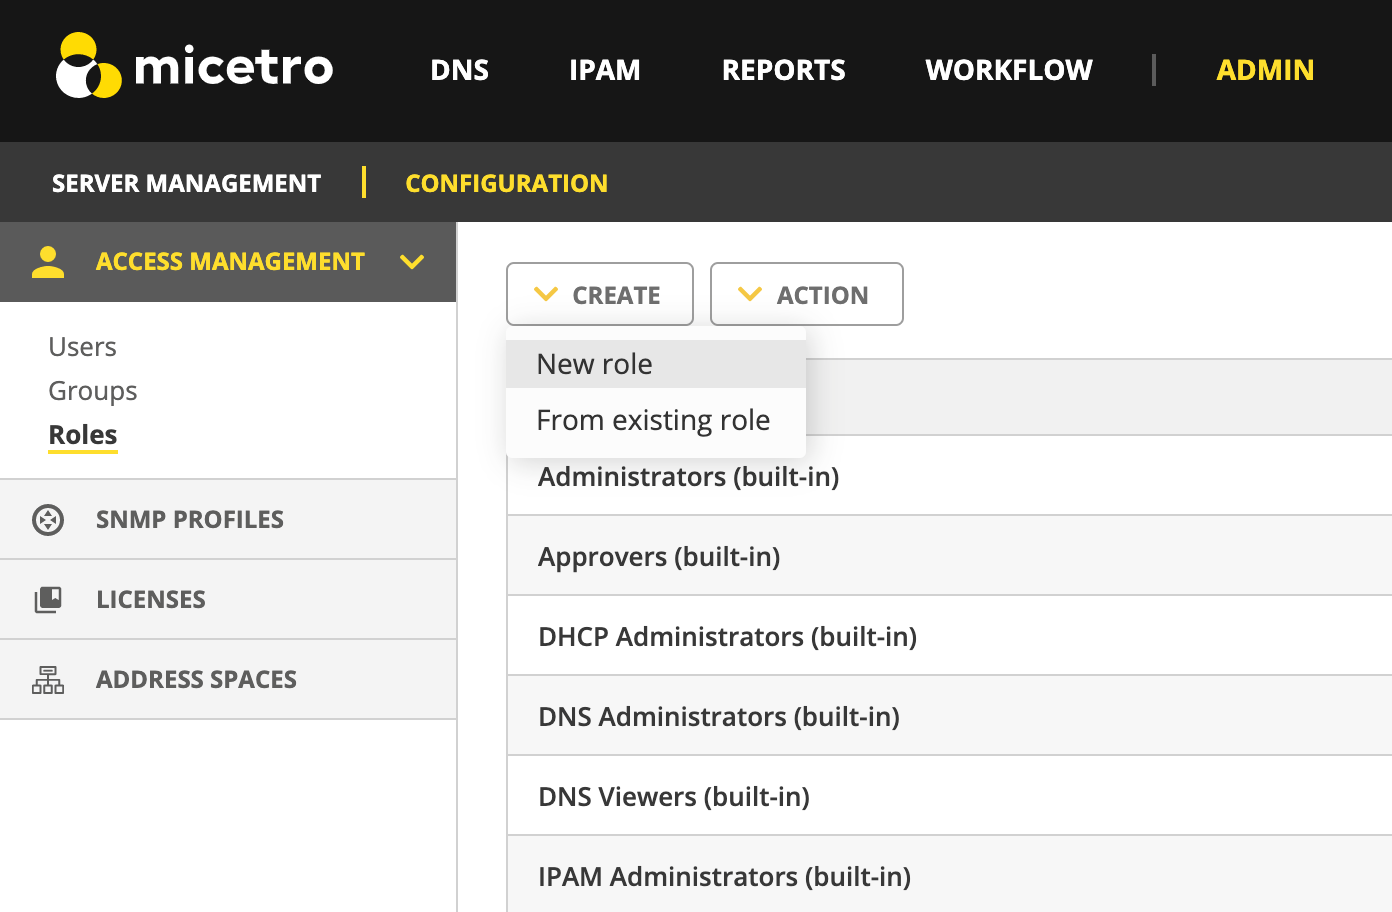Collapse the Access Management section chevron
Viewport: 1392px width, 912px height.
(x=412, y=262)
